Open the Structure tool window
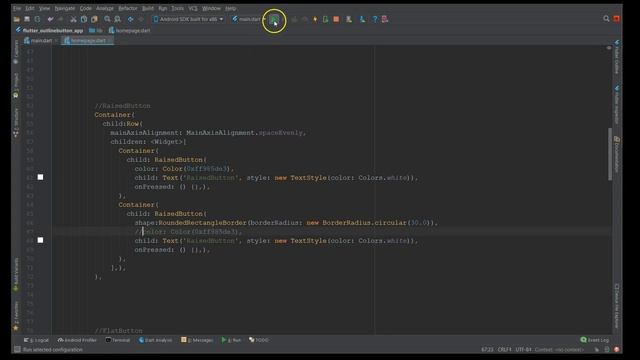 coord(16,122)
